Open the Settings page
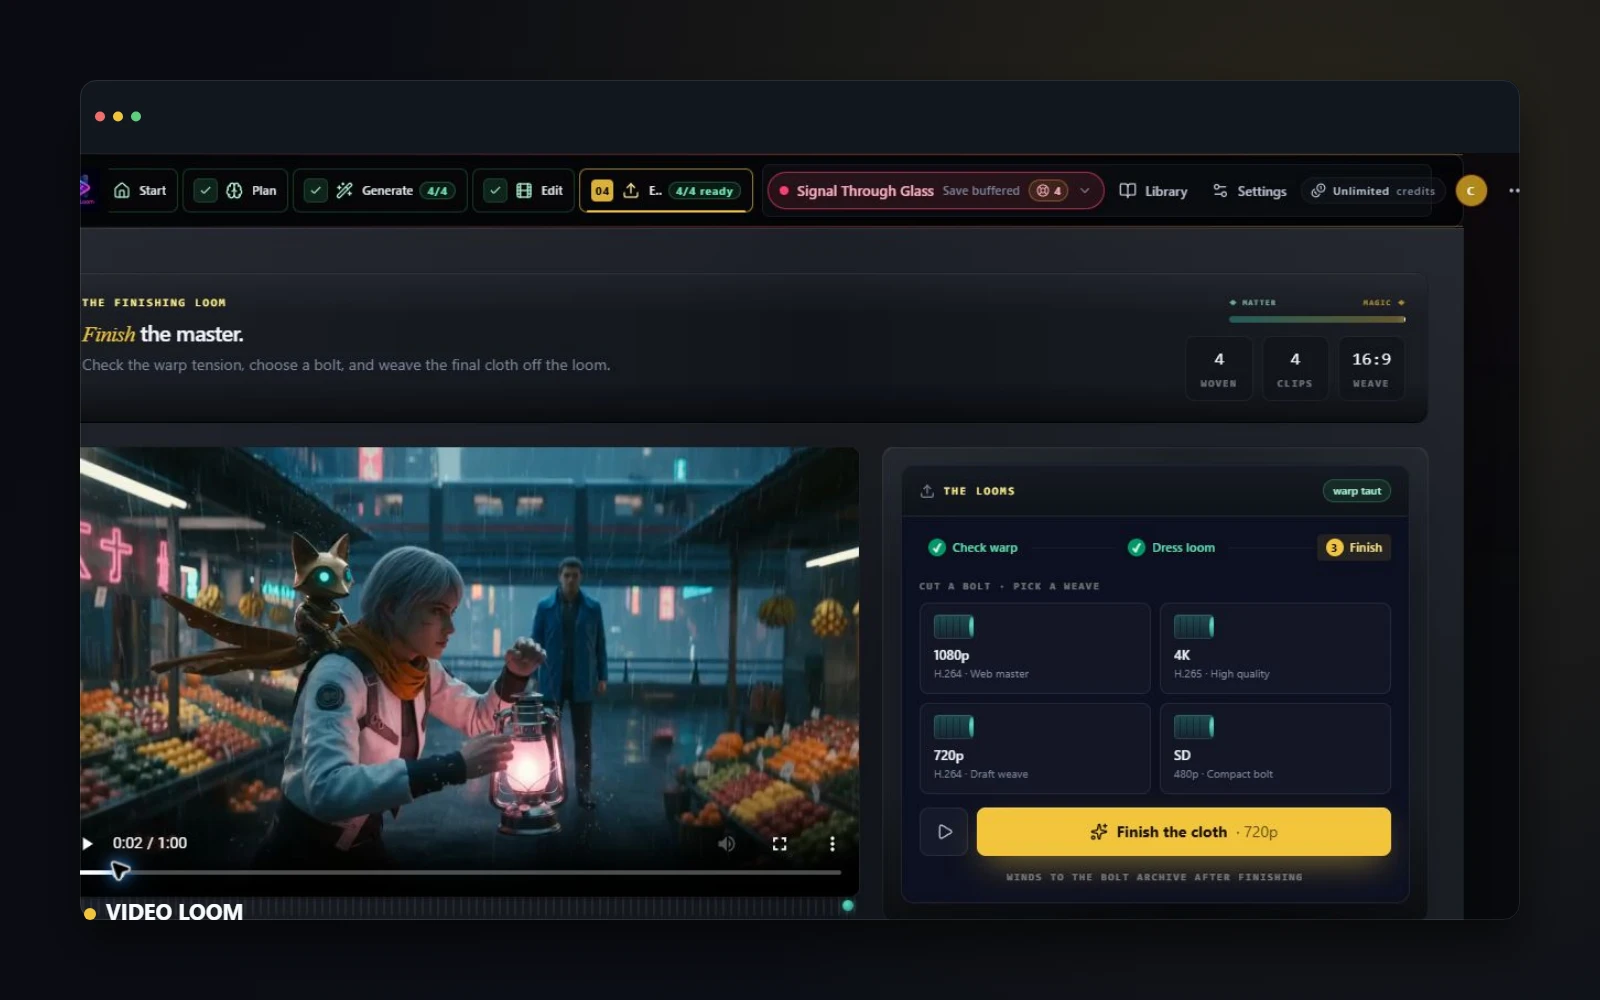 1249,191
